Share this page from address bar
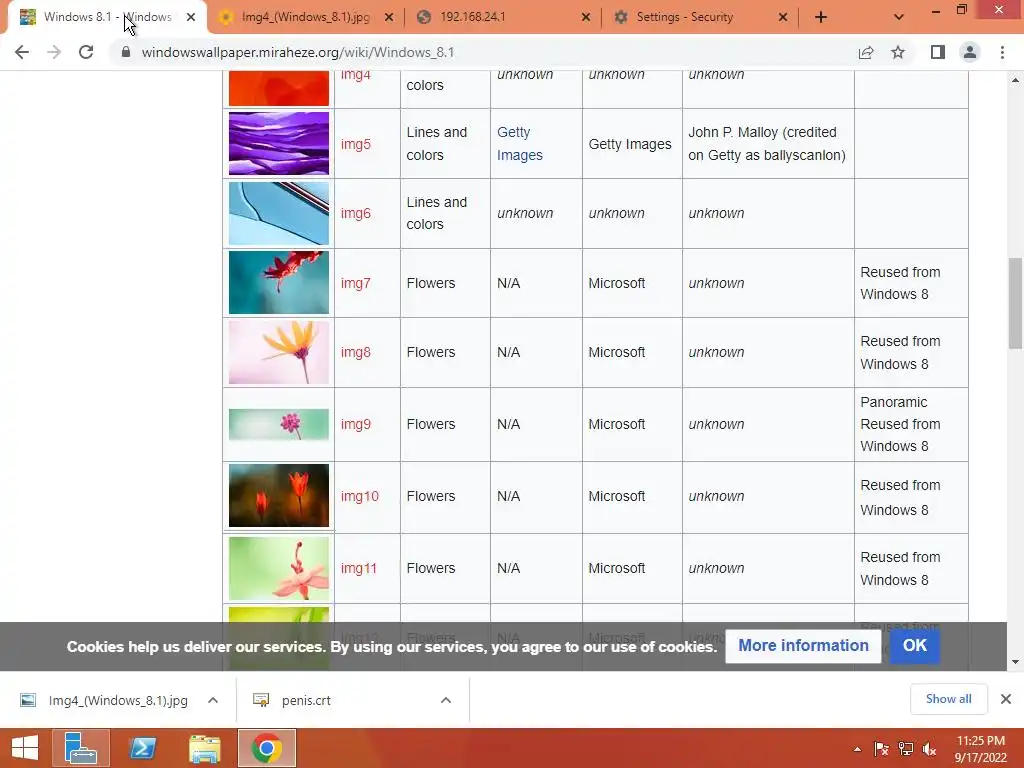The width and height of the screenshot is (1024, 768). 866,52
